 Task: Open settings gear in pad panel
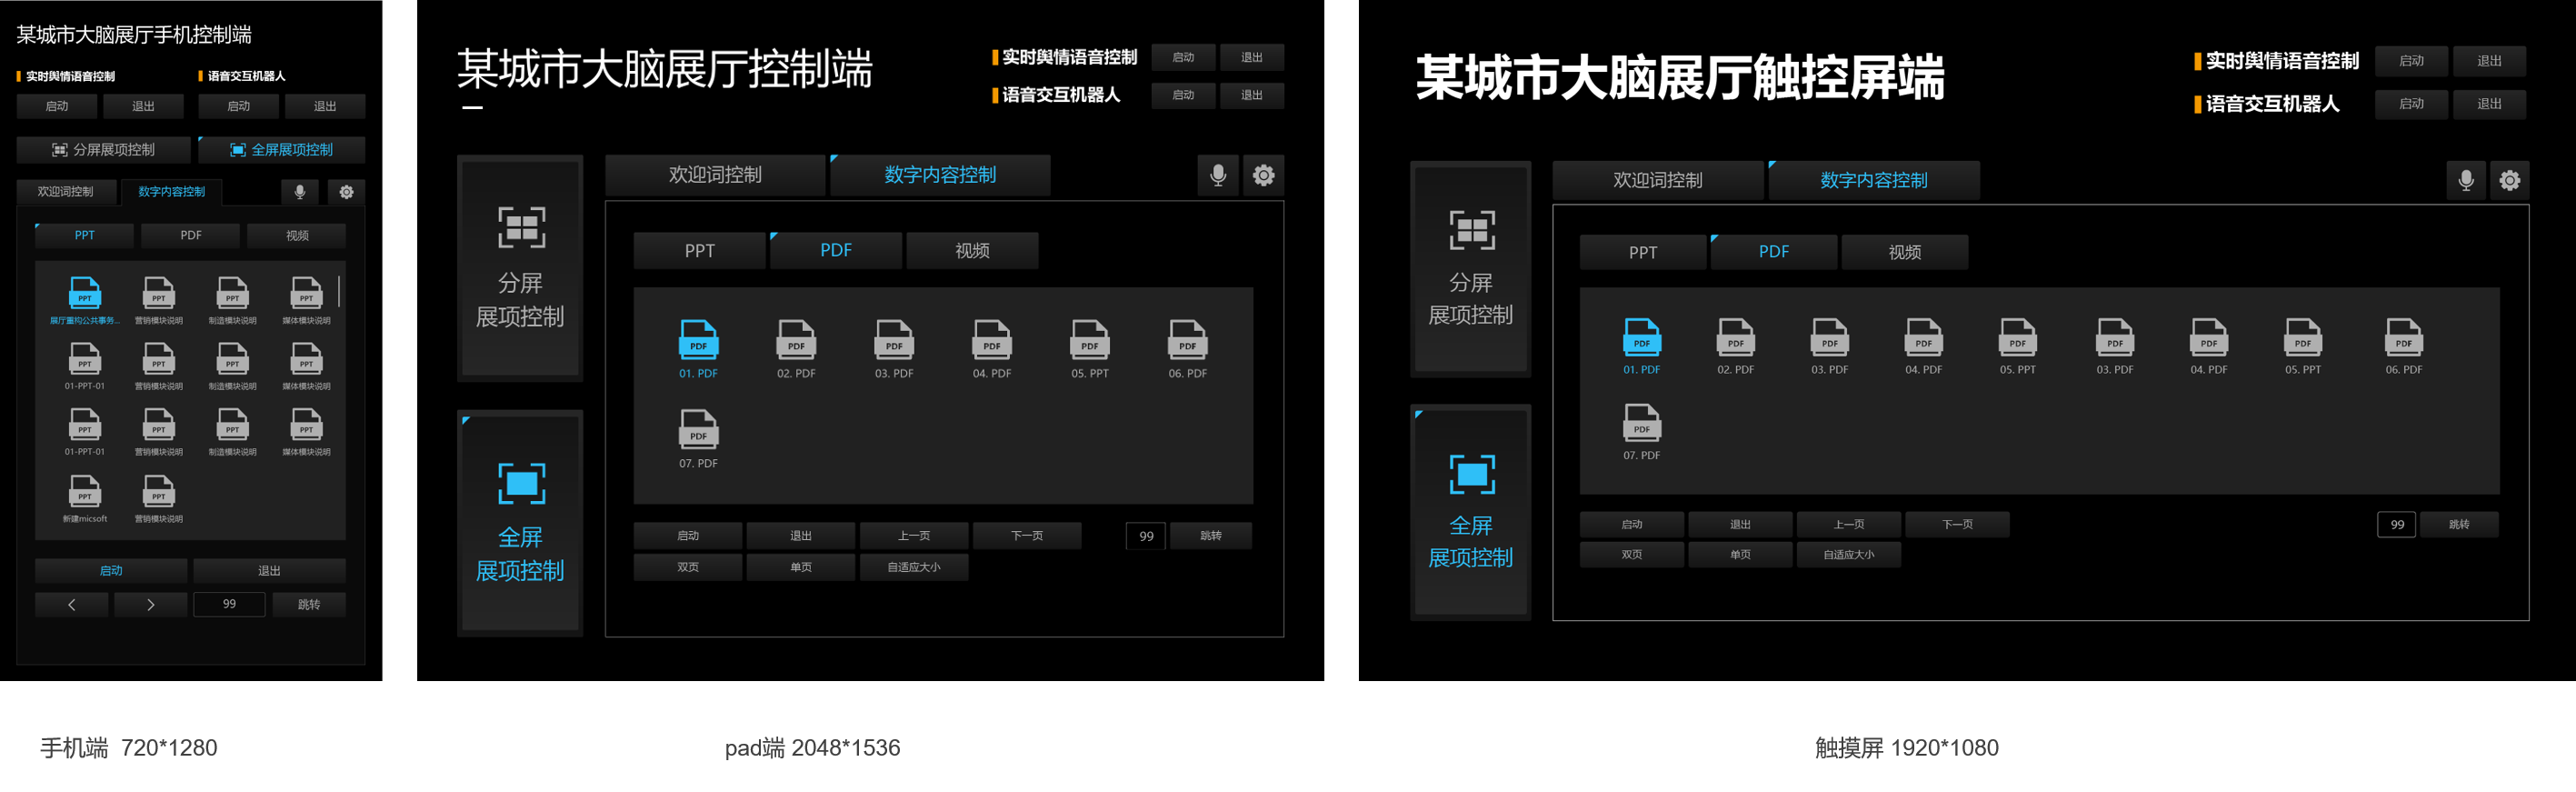click(1264, 175)
